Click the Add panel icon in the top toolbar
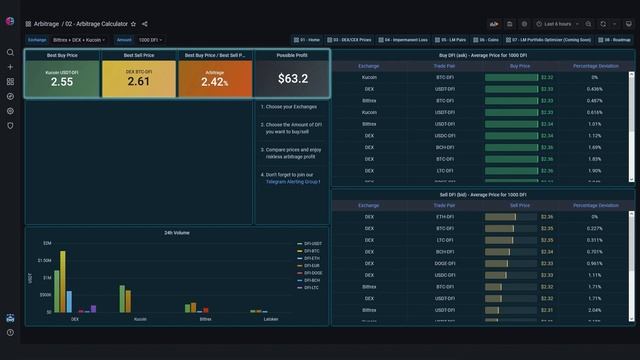640x360 pixels. (494, 24)
